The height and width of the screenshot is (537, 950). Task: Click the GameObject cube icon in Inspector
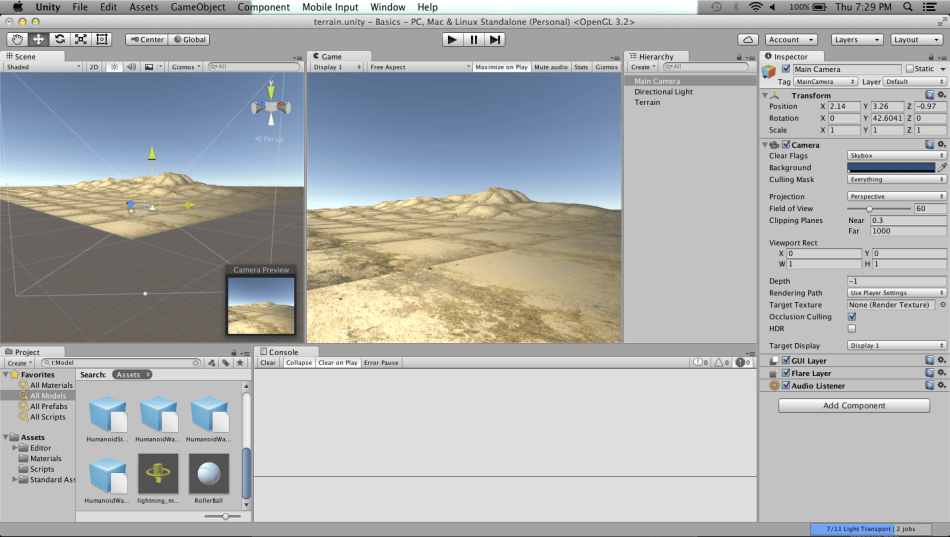769,72
